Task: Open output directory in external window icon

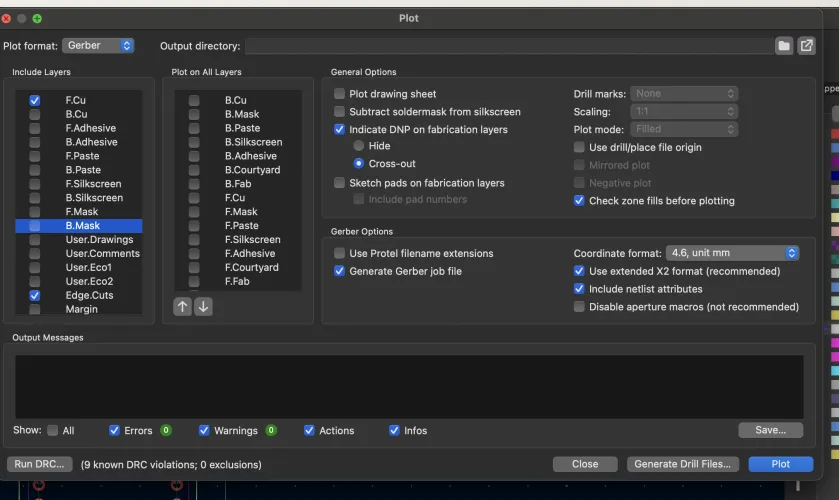Action: click(x=806, y=46)
